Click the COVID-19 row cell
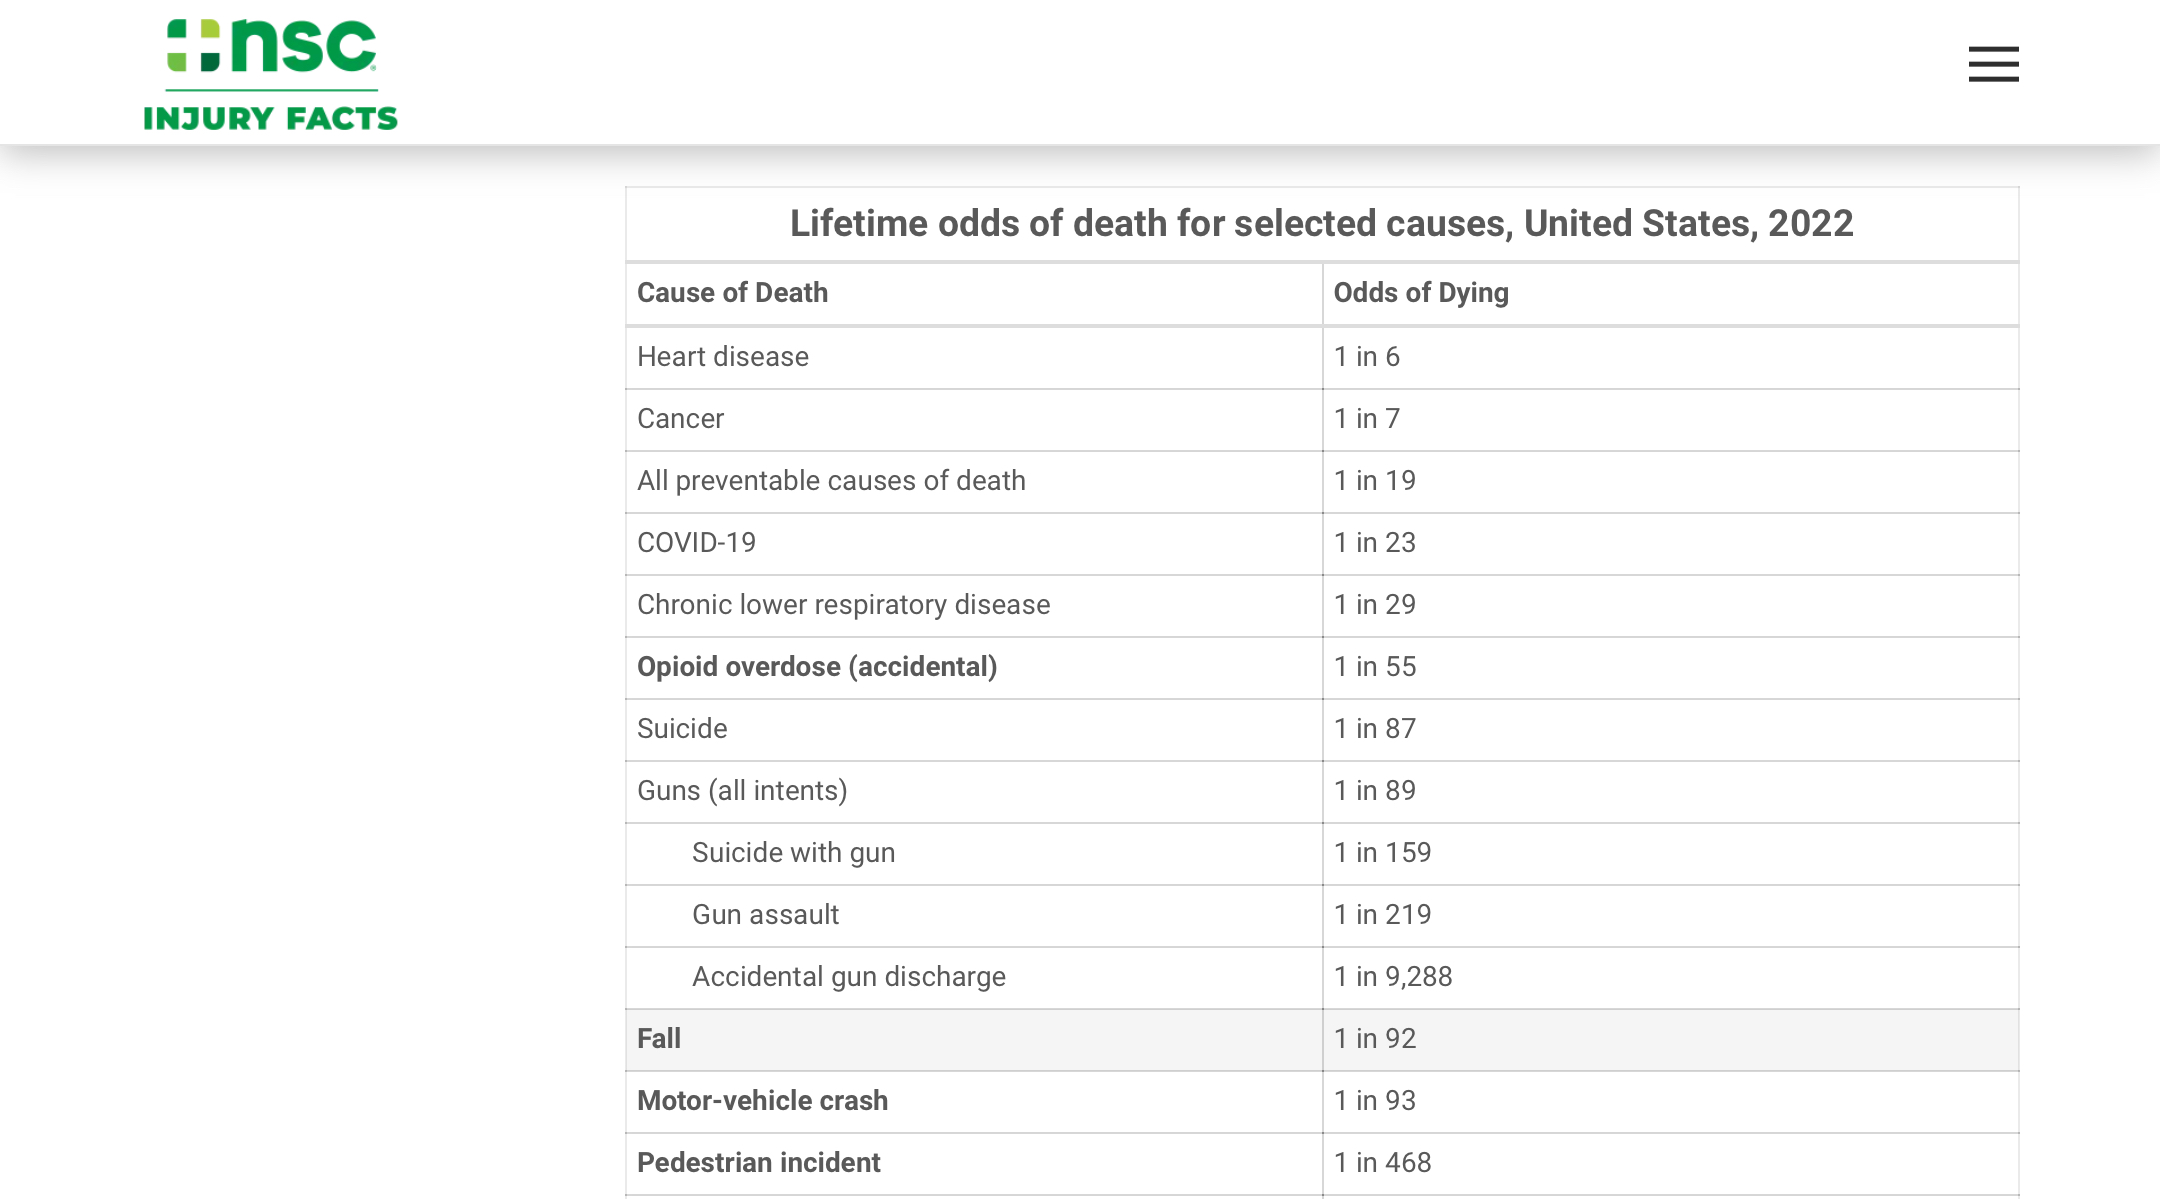The width and height of the screenshot is (2160, 1199). (696, 543)
